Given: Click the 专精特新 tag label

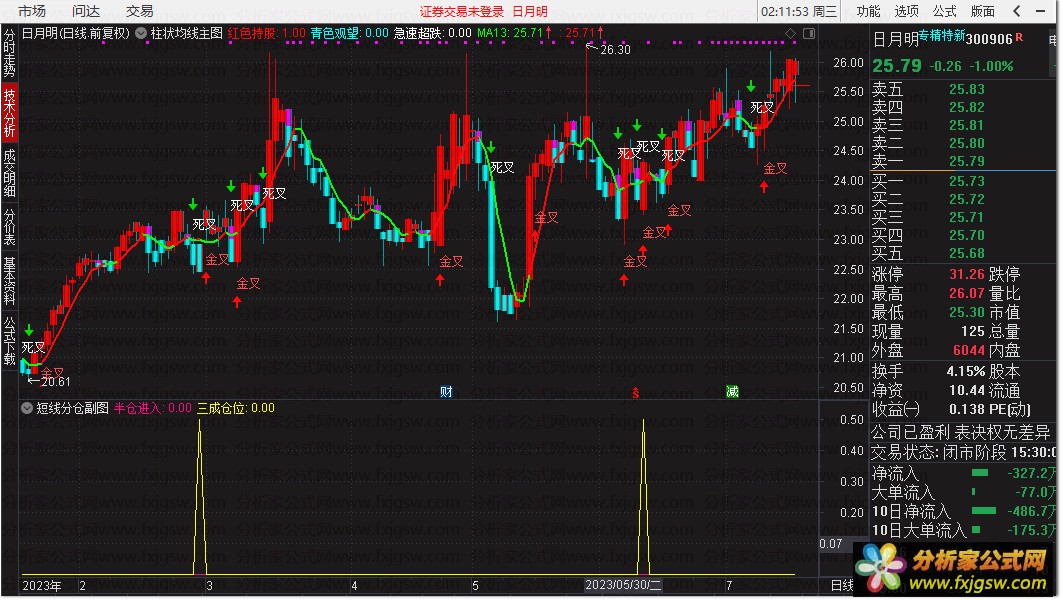Looking at the screenshot, I should click(942, 35).
